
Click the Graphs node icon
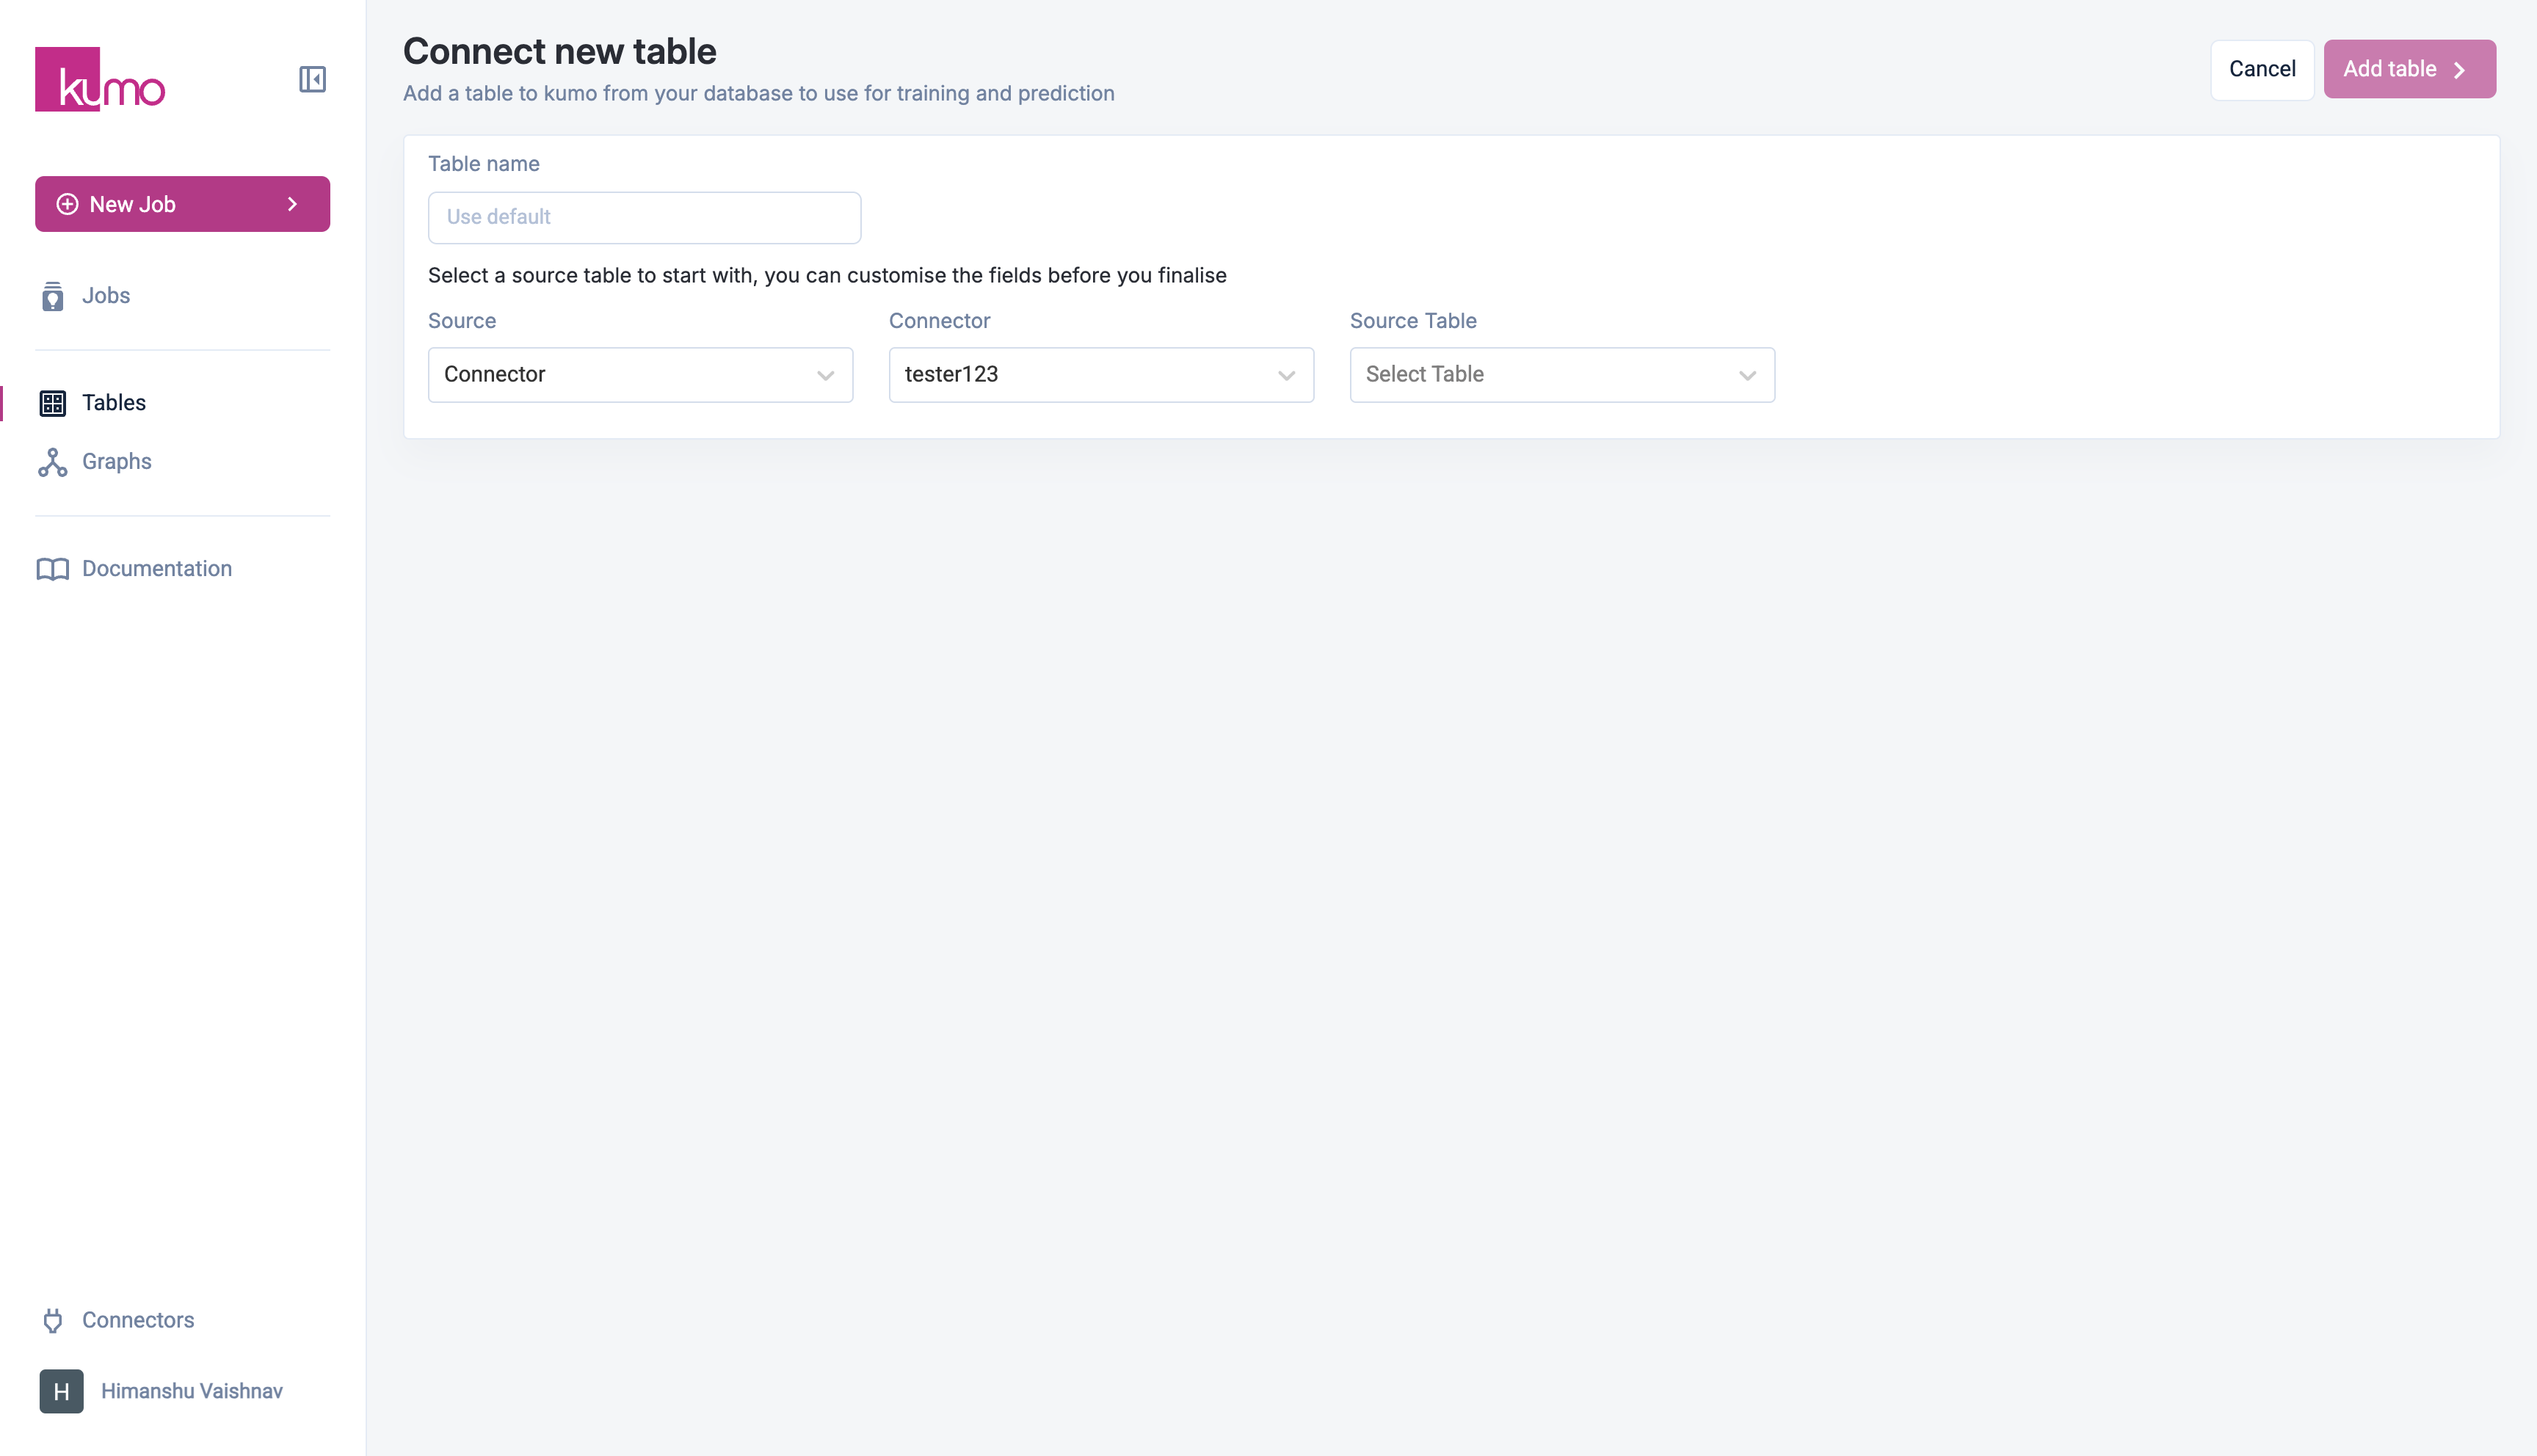(x=52, y=462)
